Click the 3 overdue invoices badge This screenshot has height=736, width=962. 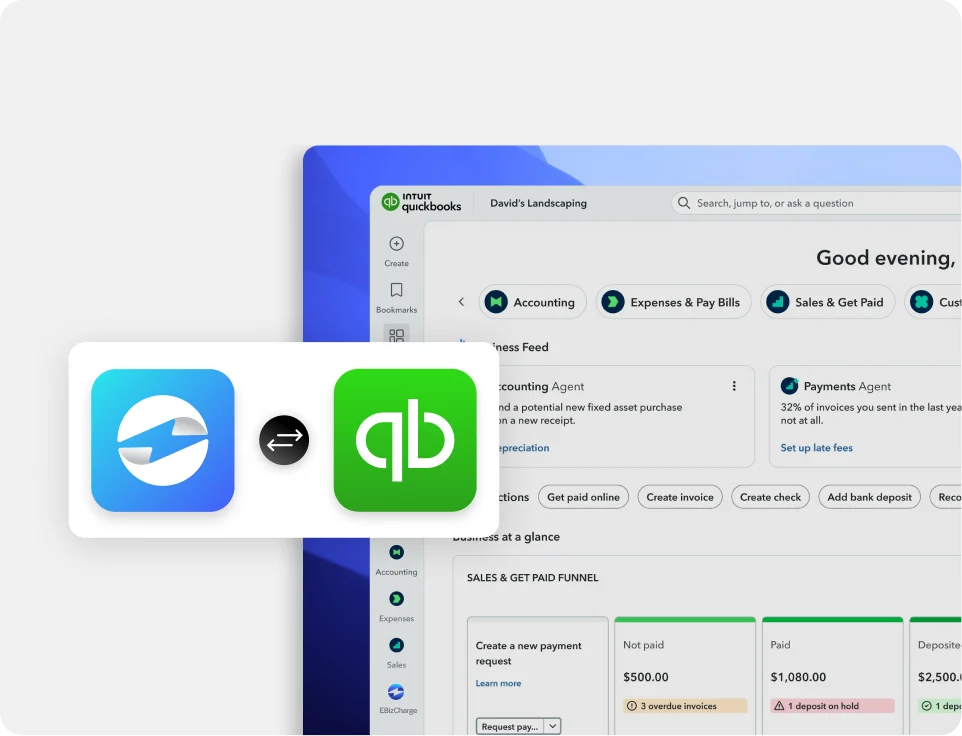pos(685,706)
